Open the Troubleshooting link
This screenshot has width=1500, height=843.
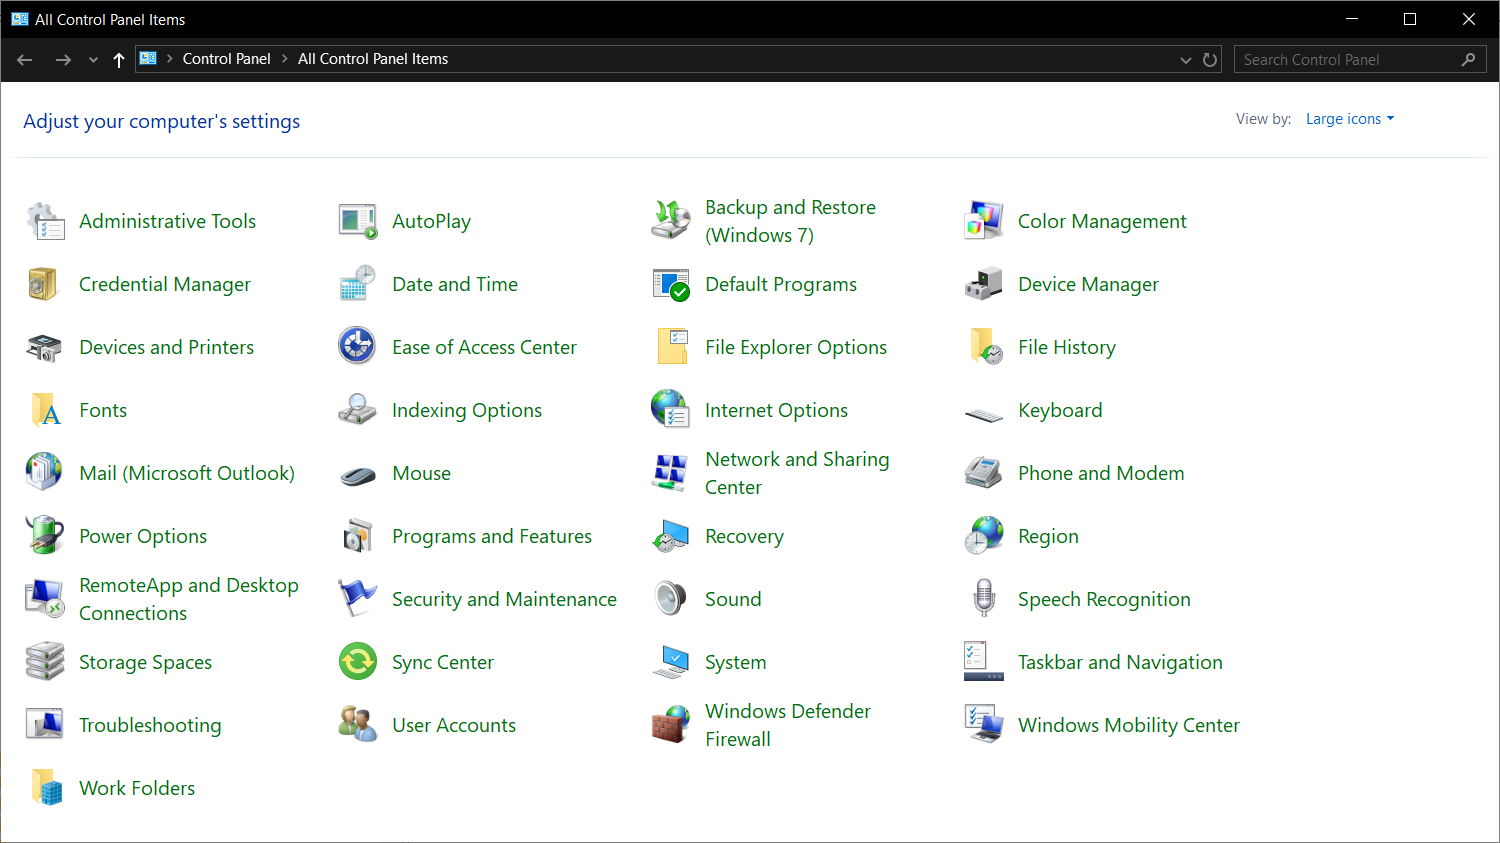(x=150, y=725)
